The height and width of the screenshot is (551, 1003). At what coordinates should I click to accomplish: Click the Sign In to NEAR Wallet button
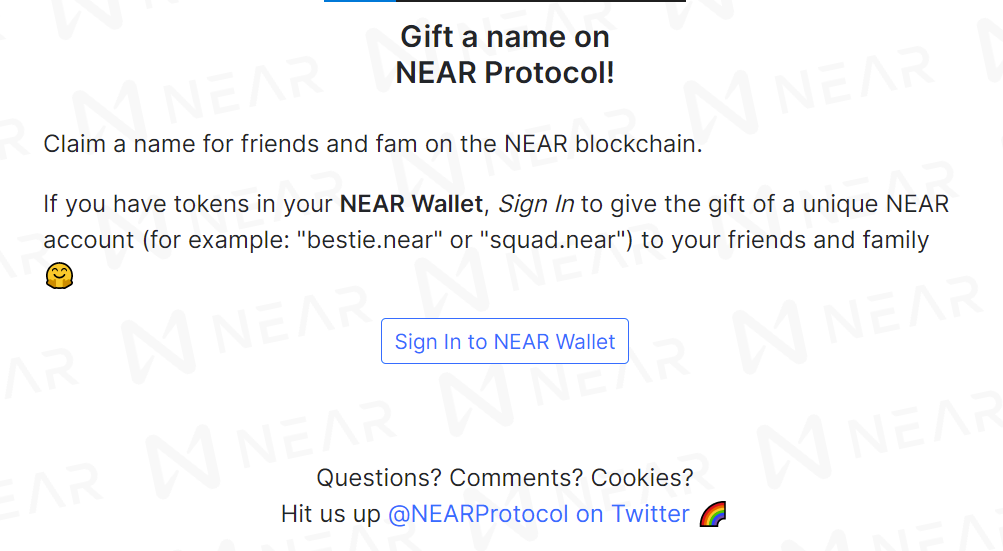tap(505, 341)
